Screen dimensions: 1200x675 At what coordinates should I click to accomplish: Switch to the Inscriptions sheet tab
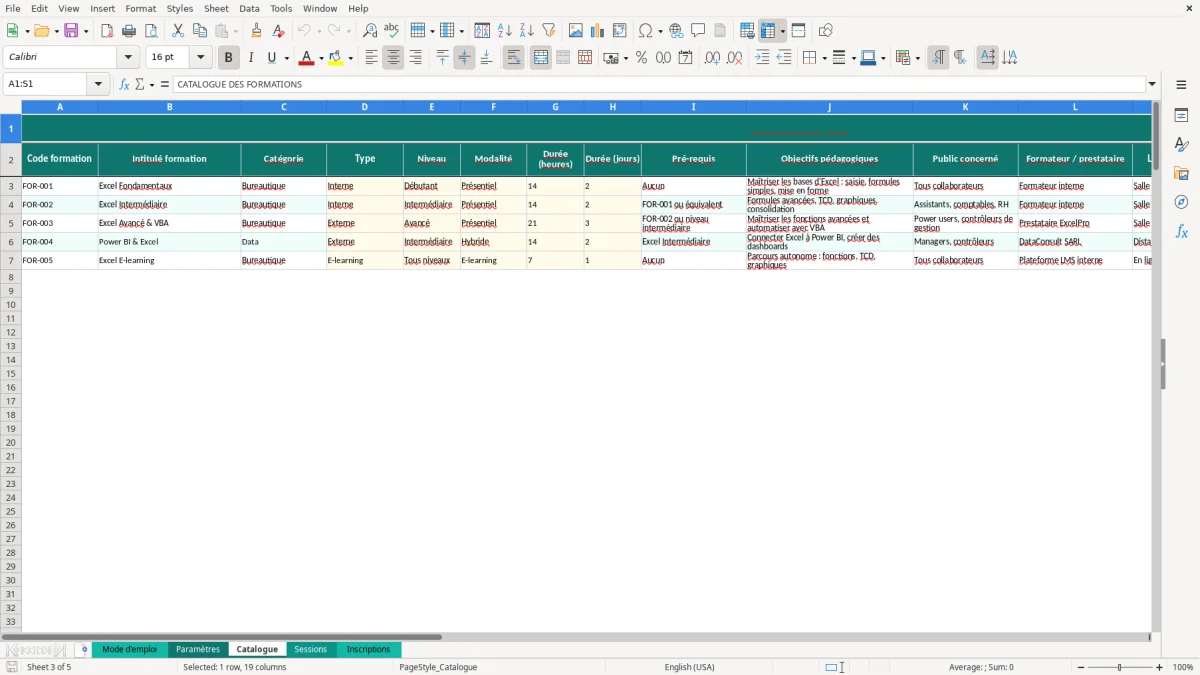[x=368, y=649]
